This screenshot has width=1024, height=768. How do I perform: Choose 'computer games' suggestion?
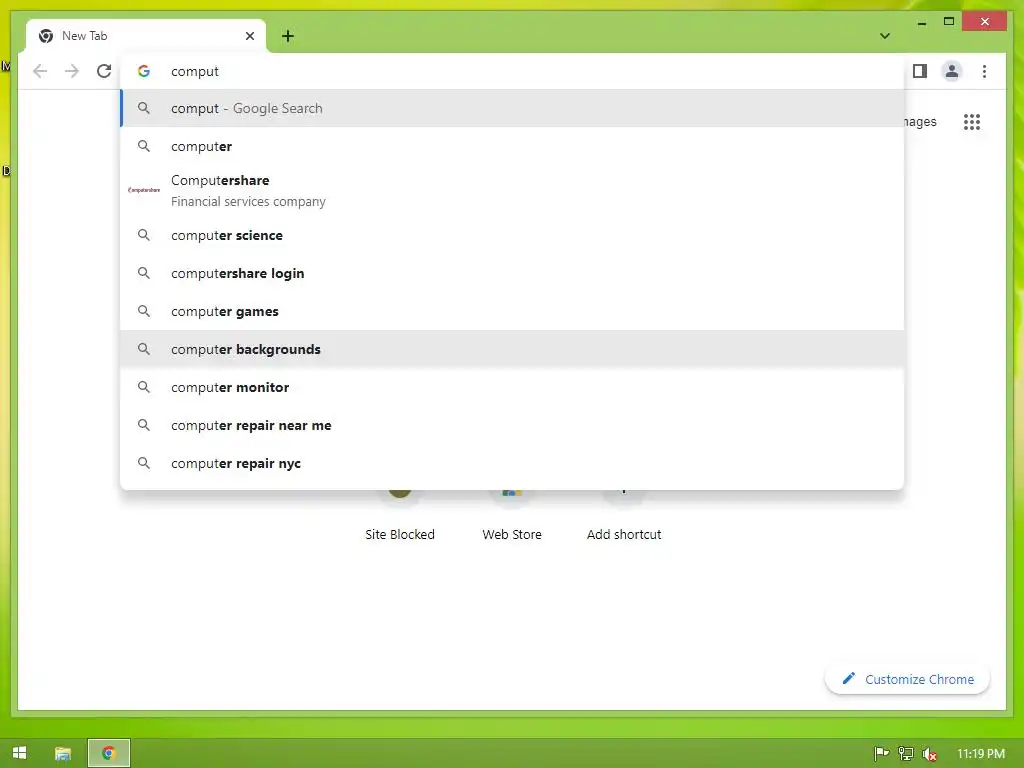tap(513, 311)
